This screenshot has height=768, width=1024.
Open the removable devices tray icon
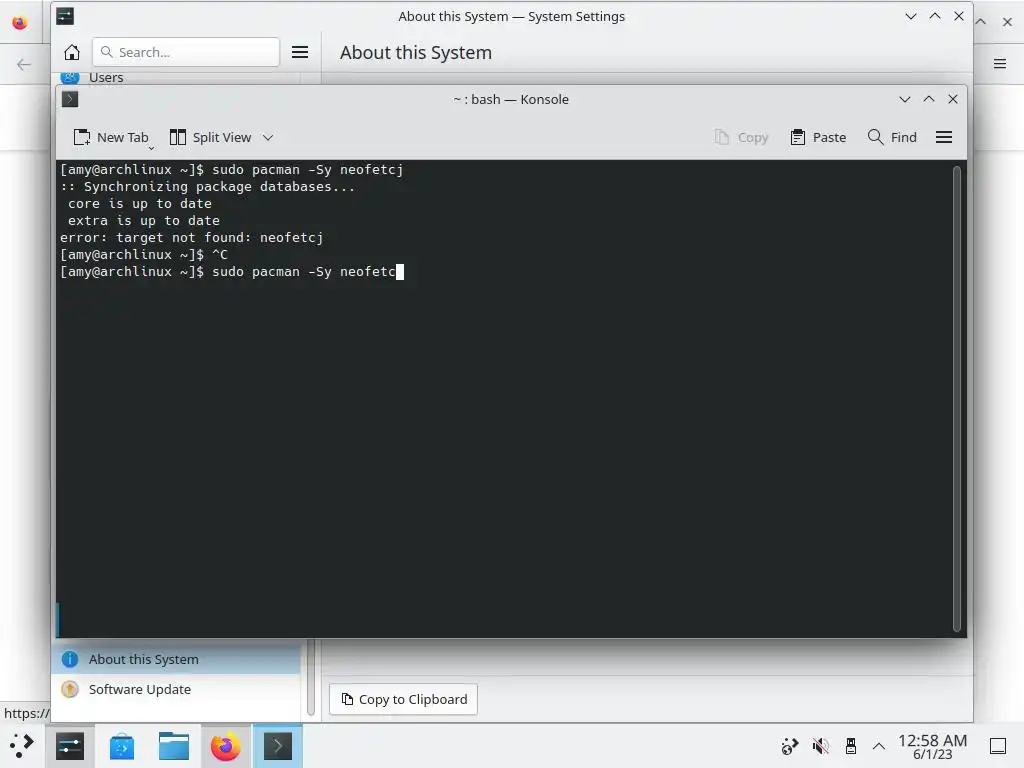[850, 746]
